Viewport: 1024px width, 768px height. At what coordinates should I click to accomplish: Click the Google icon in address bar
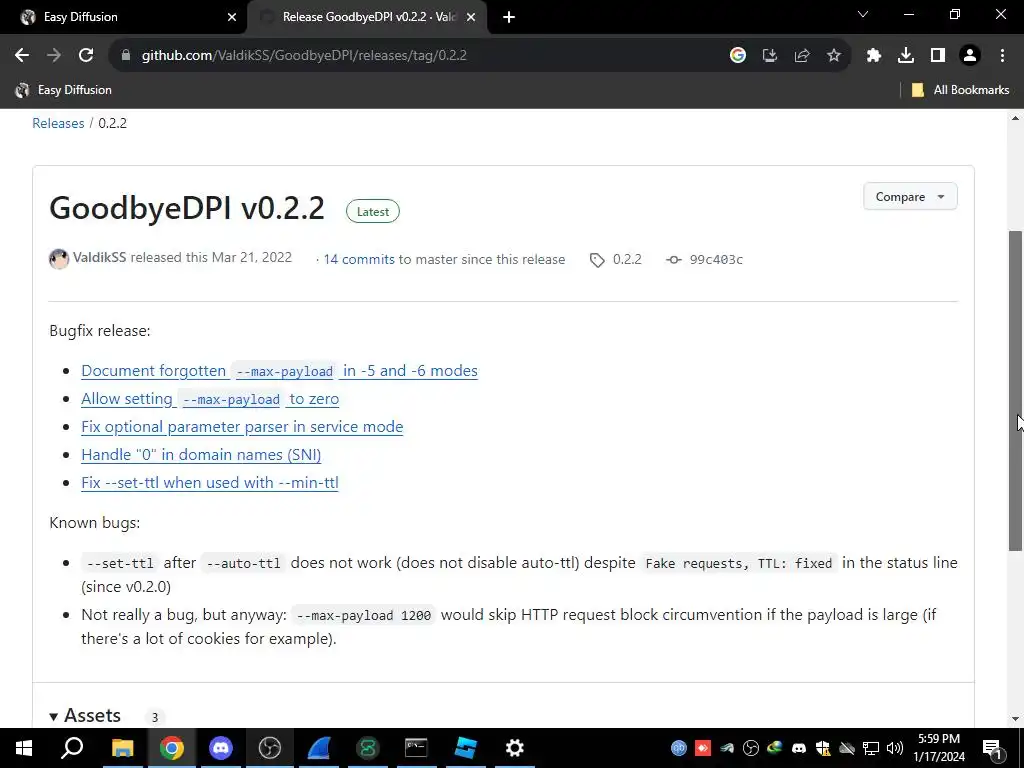point(738,56)
